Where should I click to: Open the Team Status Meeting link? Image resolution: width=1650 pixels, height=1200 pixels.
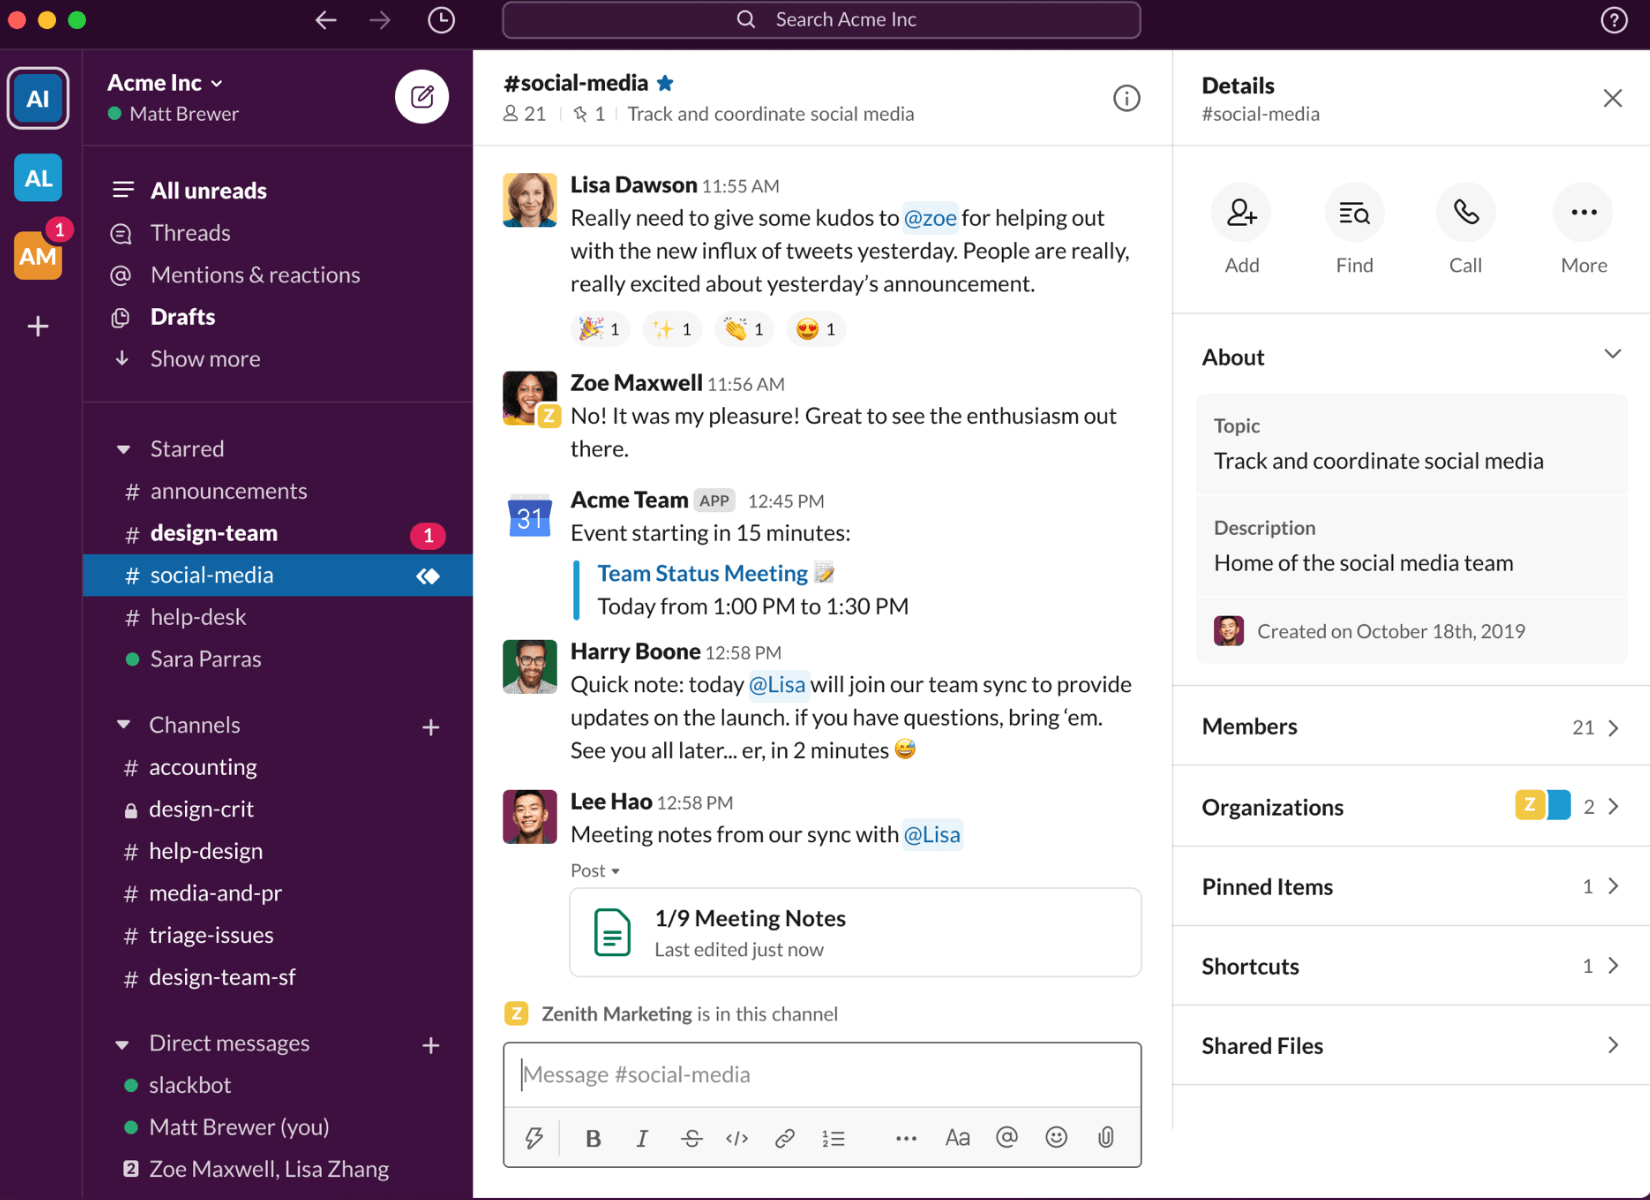[702, 573]
